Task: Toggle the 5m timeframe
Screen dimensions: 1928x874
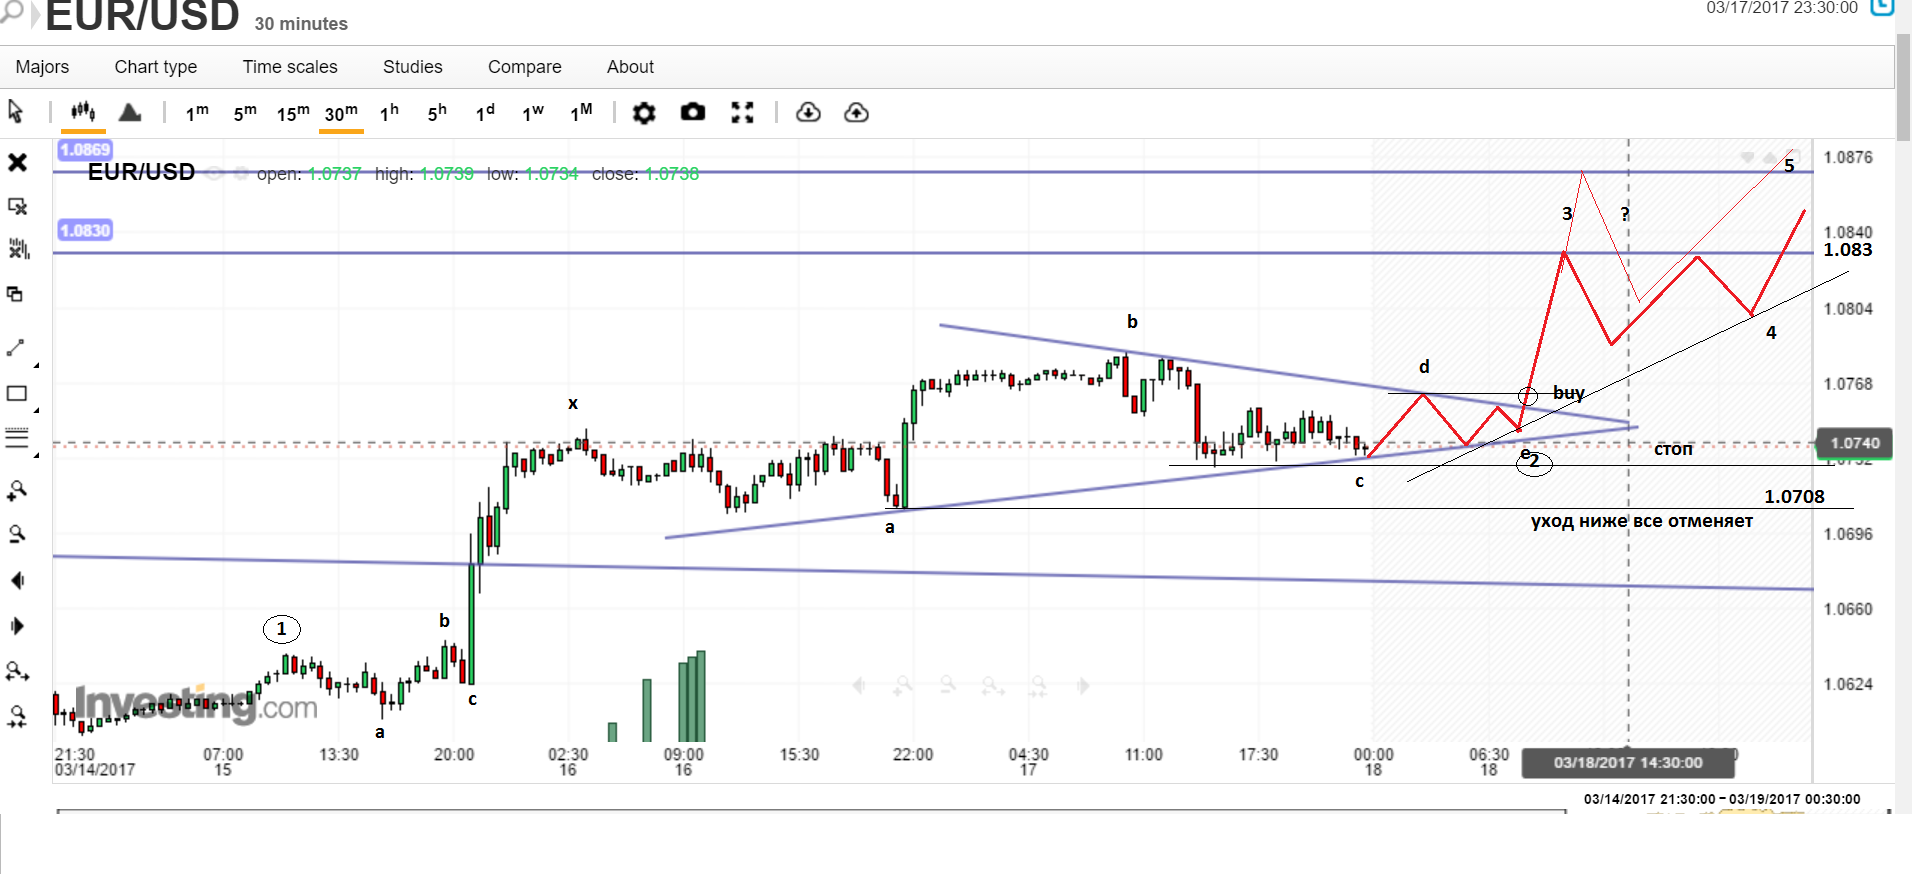Action: 245,113
